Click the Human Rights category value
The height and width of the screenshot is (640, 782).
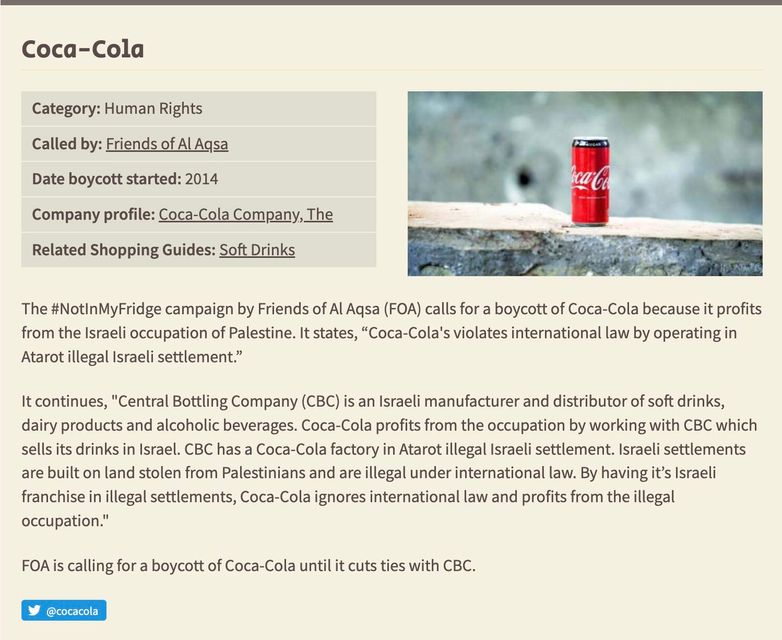coord(153,108)
